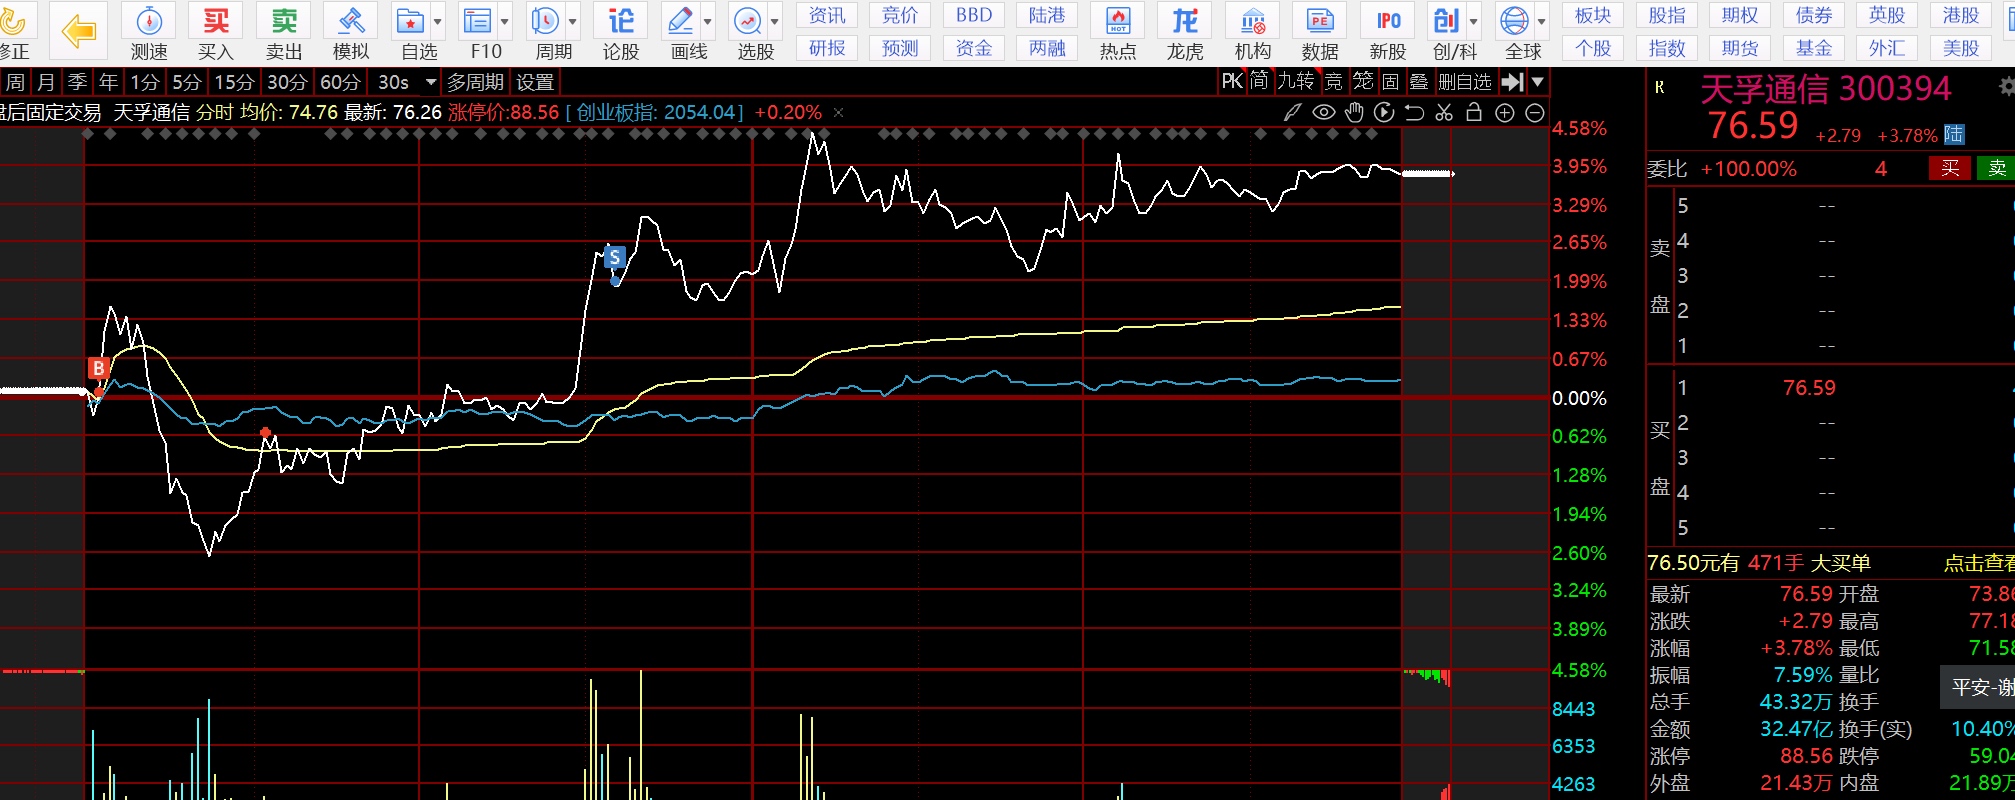The width and height of the screenshot is (2015, 800).
Task: Expand the F10 dropdown arrow
Action: pyautogui.click(x=505, y=21)
